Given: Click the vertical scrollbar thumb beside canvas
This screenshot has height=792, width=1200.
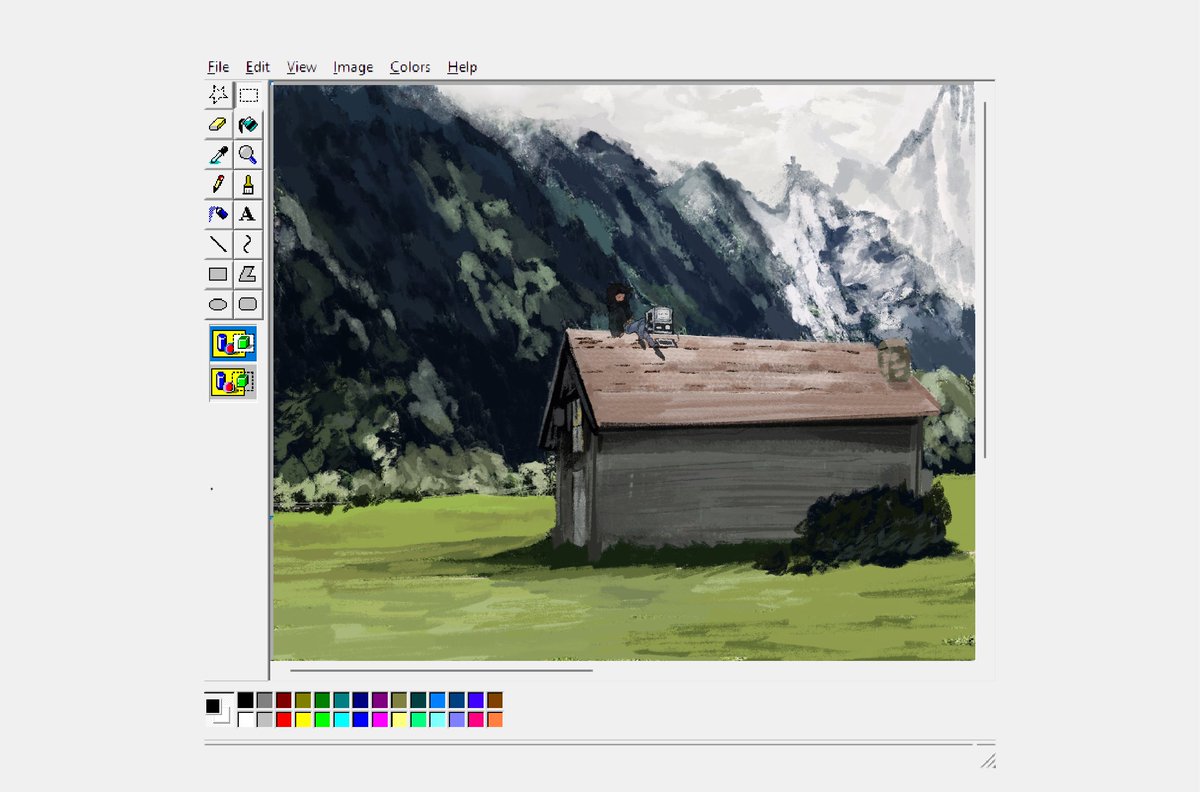Looking at the screenshot, I should 985,280.
